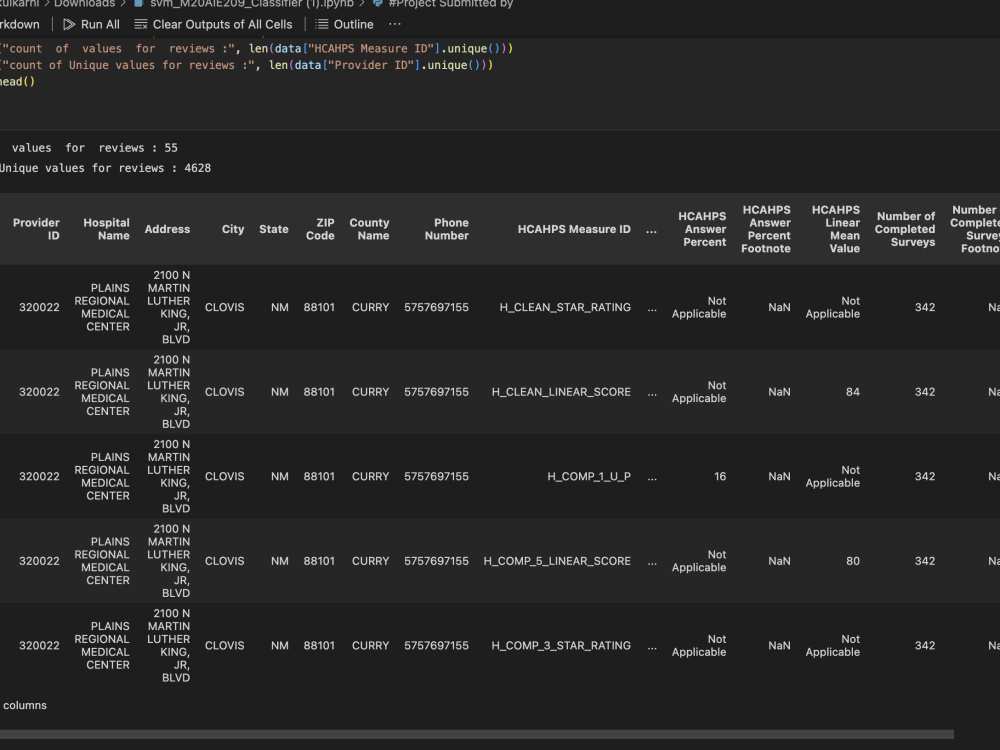Click the Provider ID column header

(36, 229)
